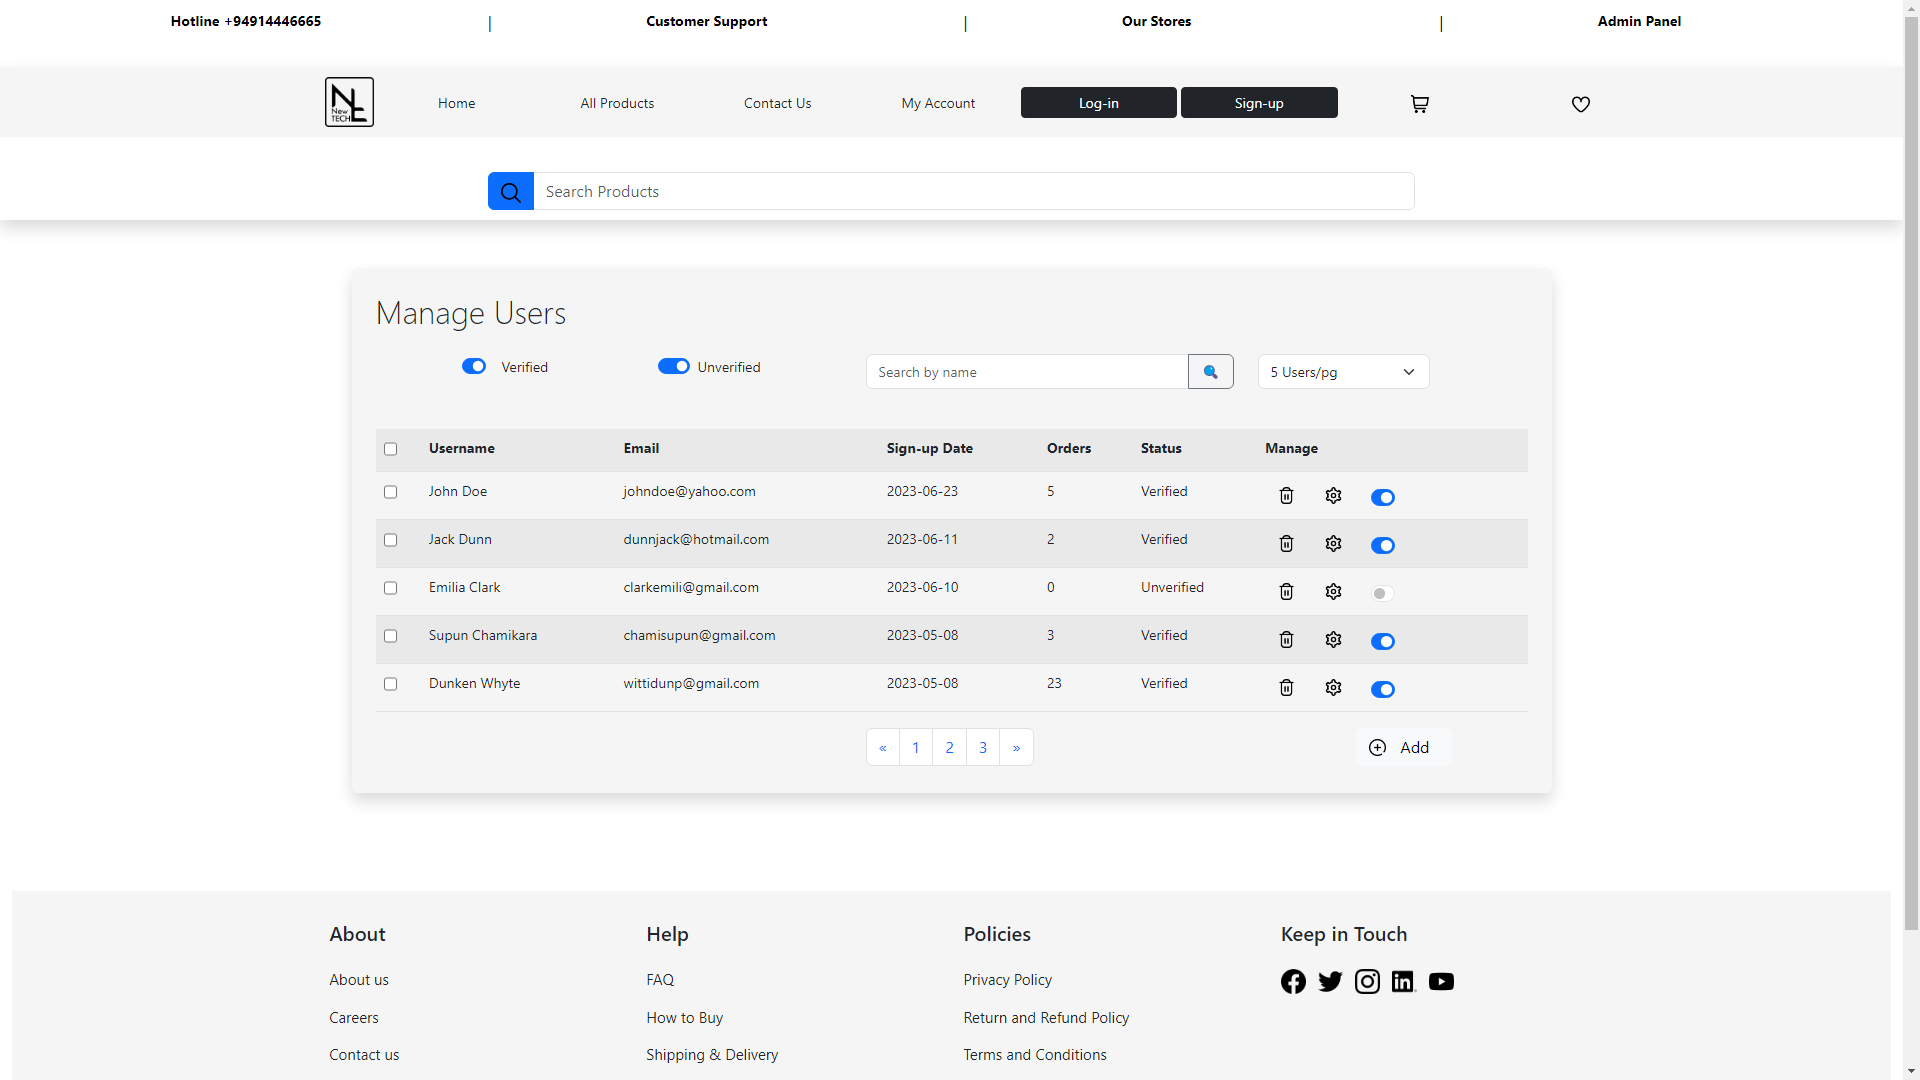Turn off the Verified filter switch
Image resolution: width=1920 pixels, height=1080 pixels.
(474, 367)
